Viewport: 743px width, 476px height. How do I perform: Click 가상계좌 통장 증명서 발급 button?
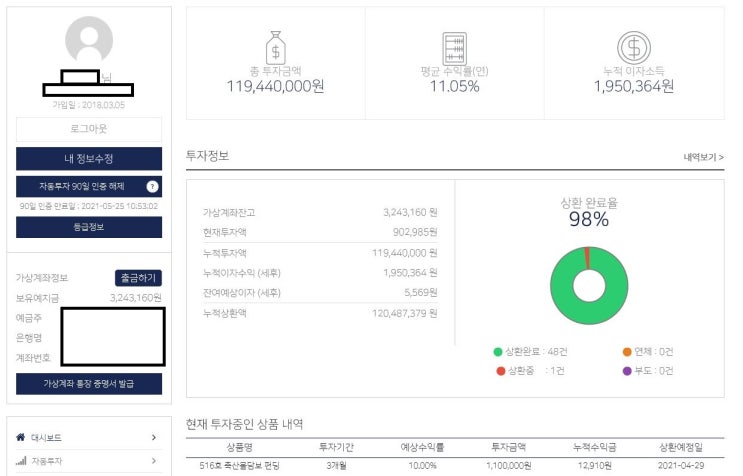point(89,384)
